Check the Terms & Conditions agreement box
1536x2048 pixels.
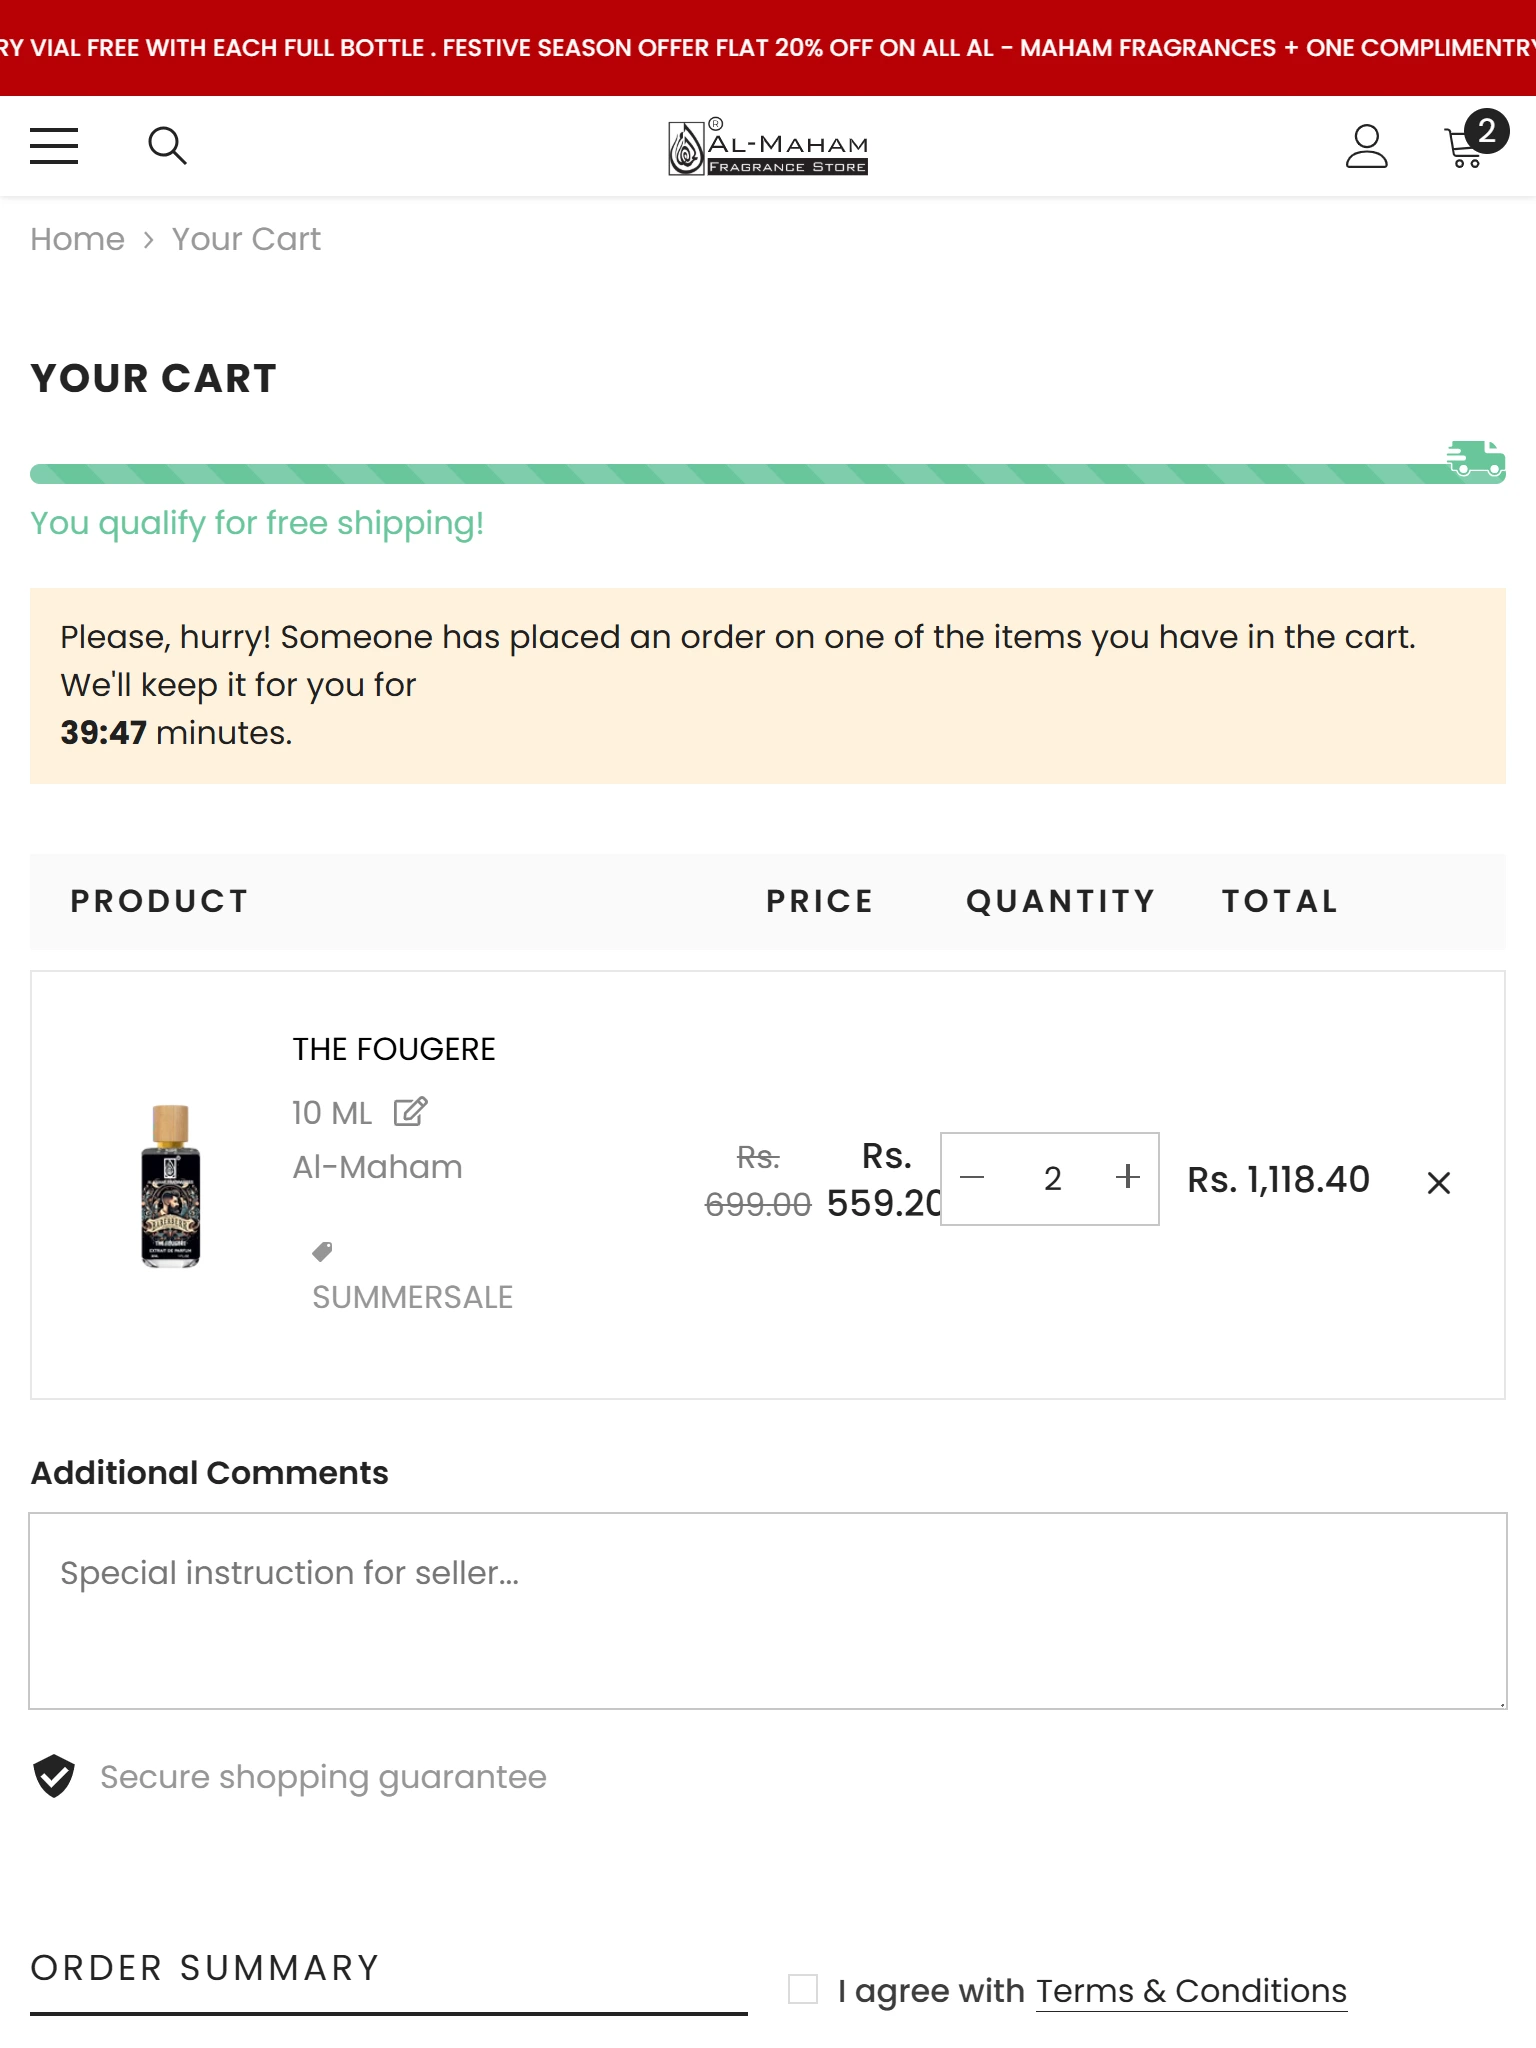tap(803, 1989)
